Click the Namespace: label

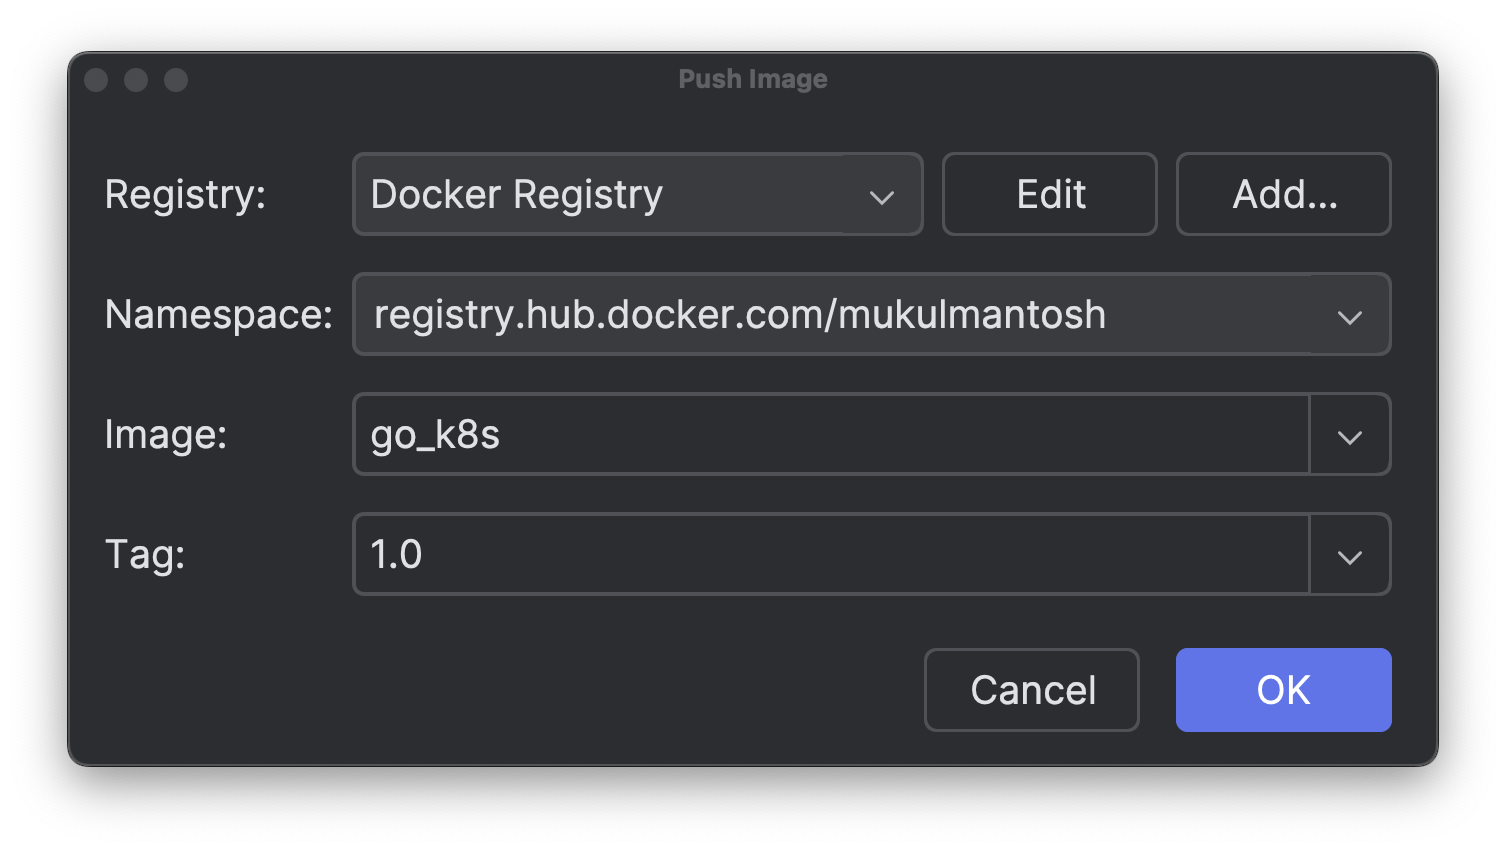(x=219, y=315)
